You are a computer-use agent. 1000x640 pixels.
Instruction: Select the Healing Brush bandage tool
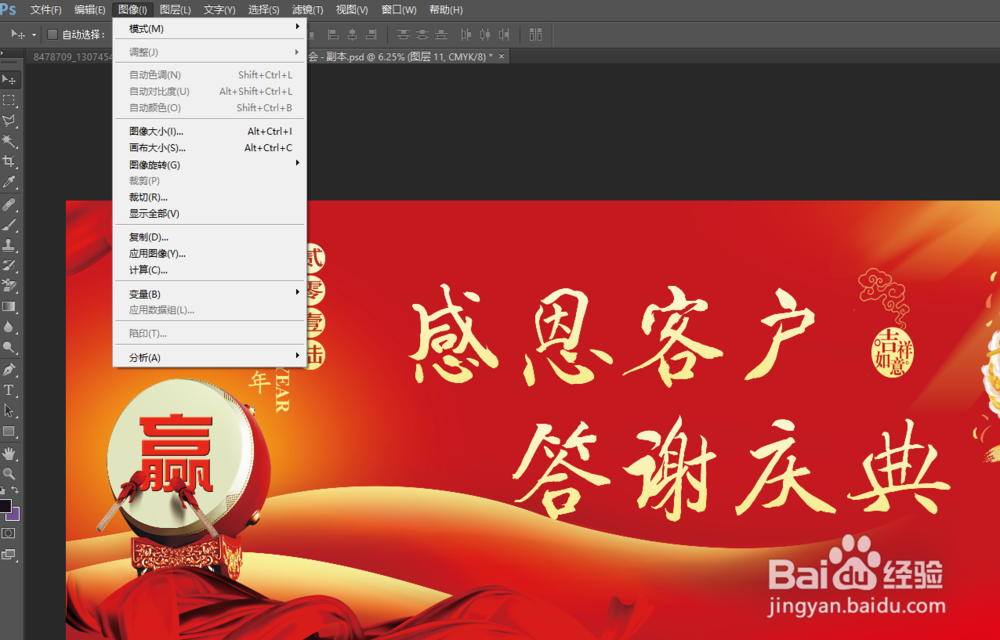[9, 205]
